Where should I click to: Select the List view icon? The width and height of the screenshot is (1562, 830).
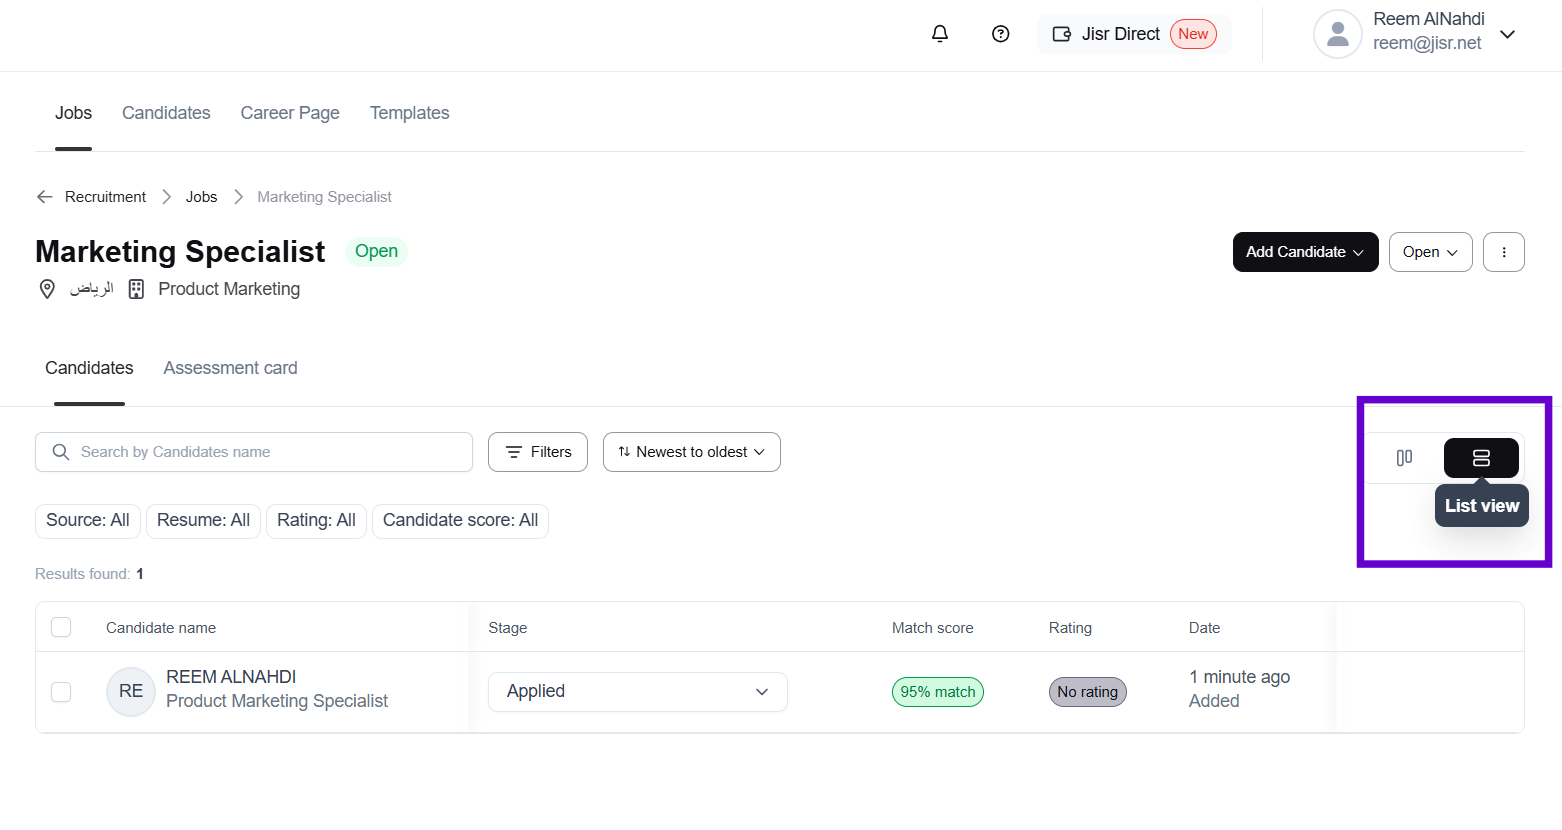coord(1481,458)
